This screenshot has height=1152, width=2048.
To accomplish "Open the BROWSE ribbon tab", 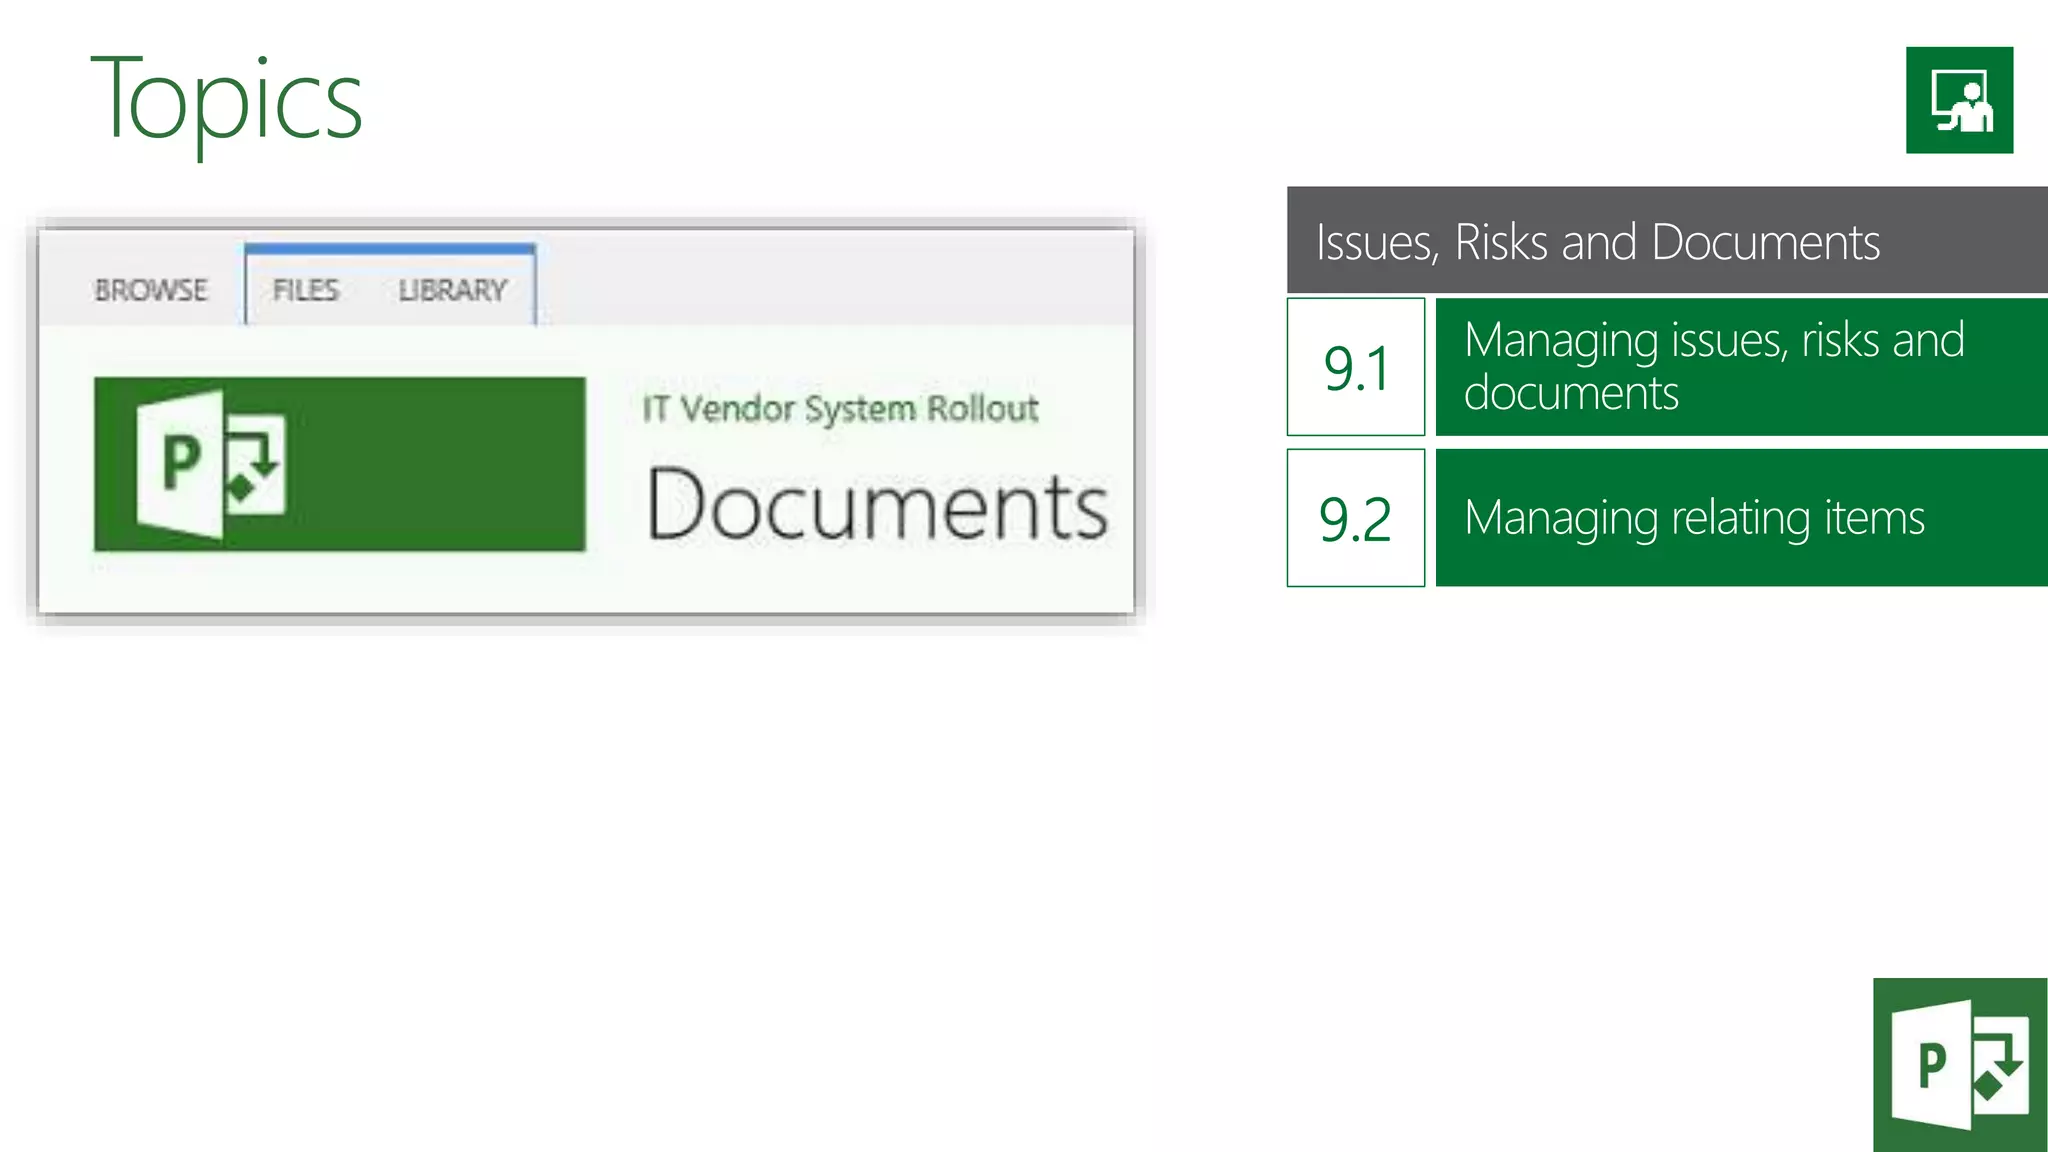I will pos(151,290).
